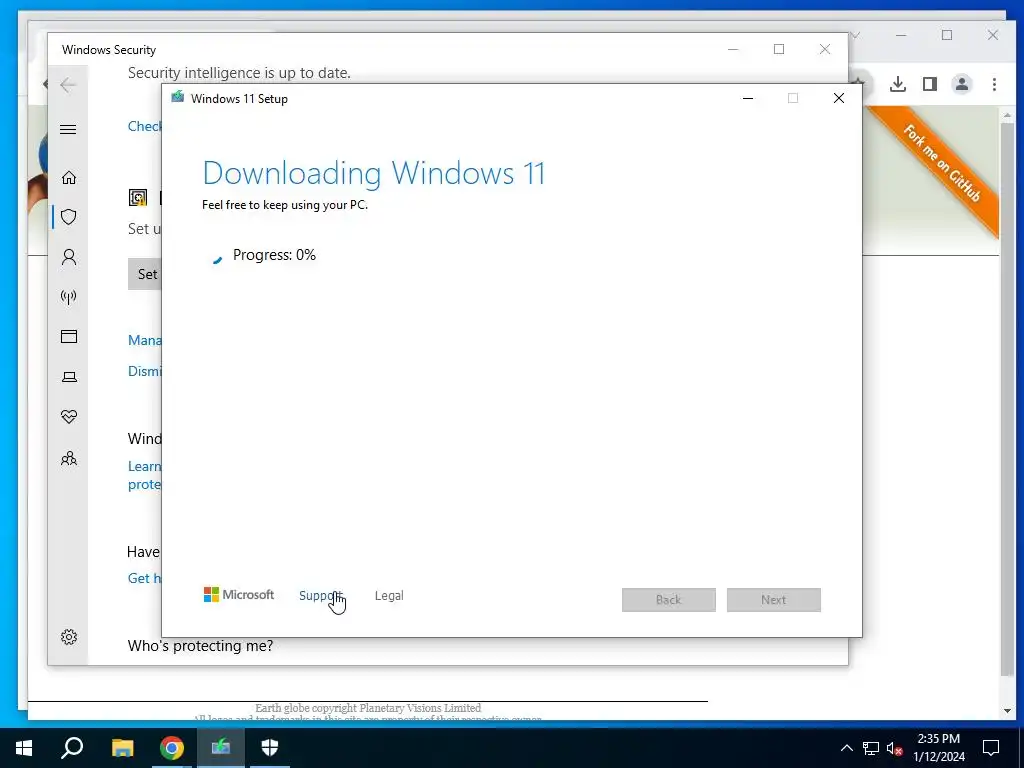This screenshot has height=768, width=1024.
Task: Close the Windows Security window
Action: coord(825,49)
